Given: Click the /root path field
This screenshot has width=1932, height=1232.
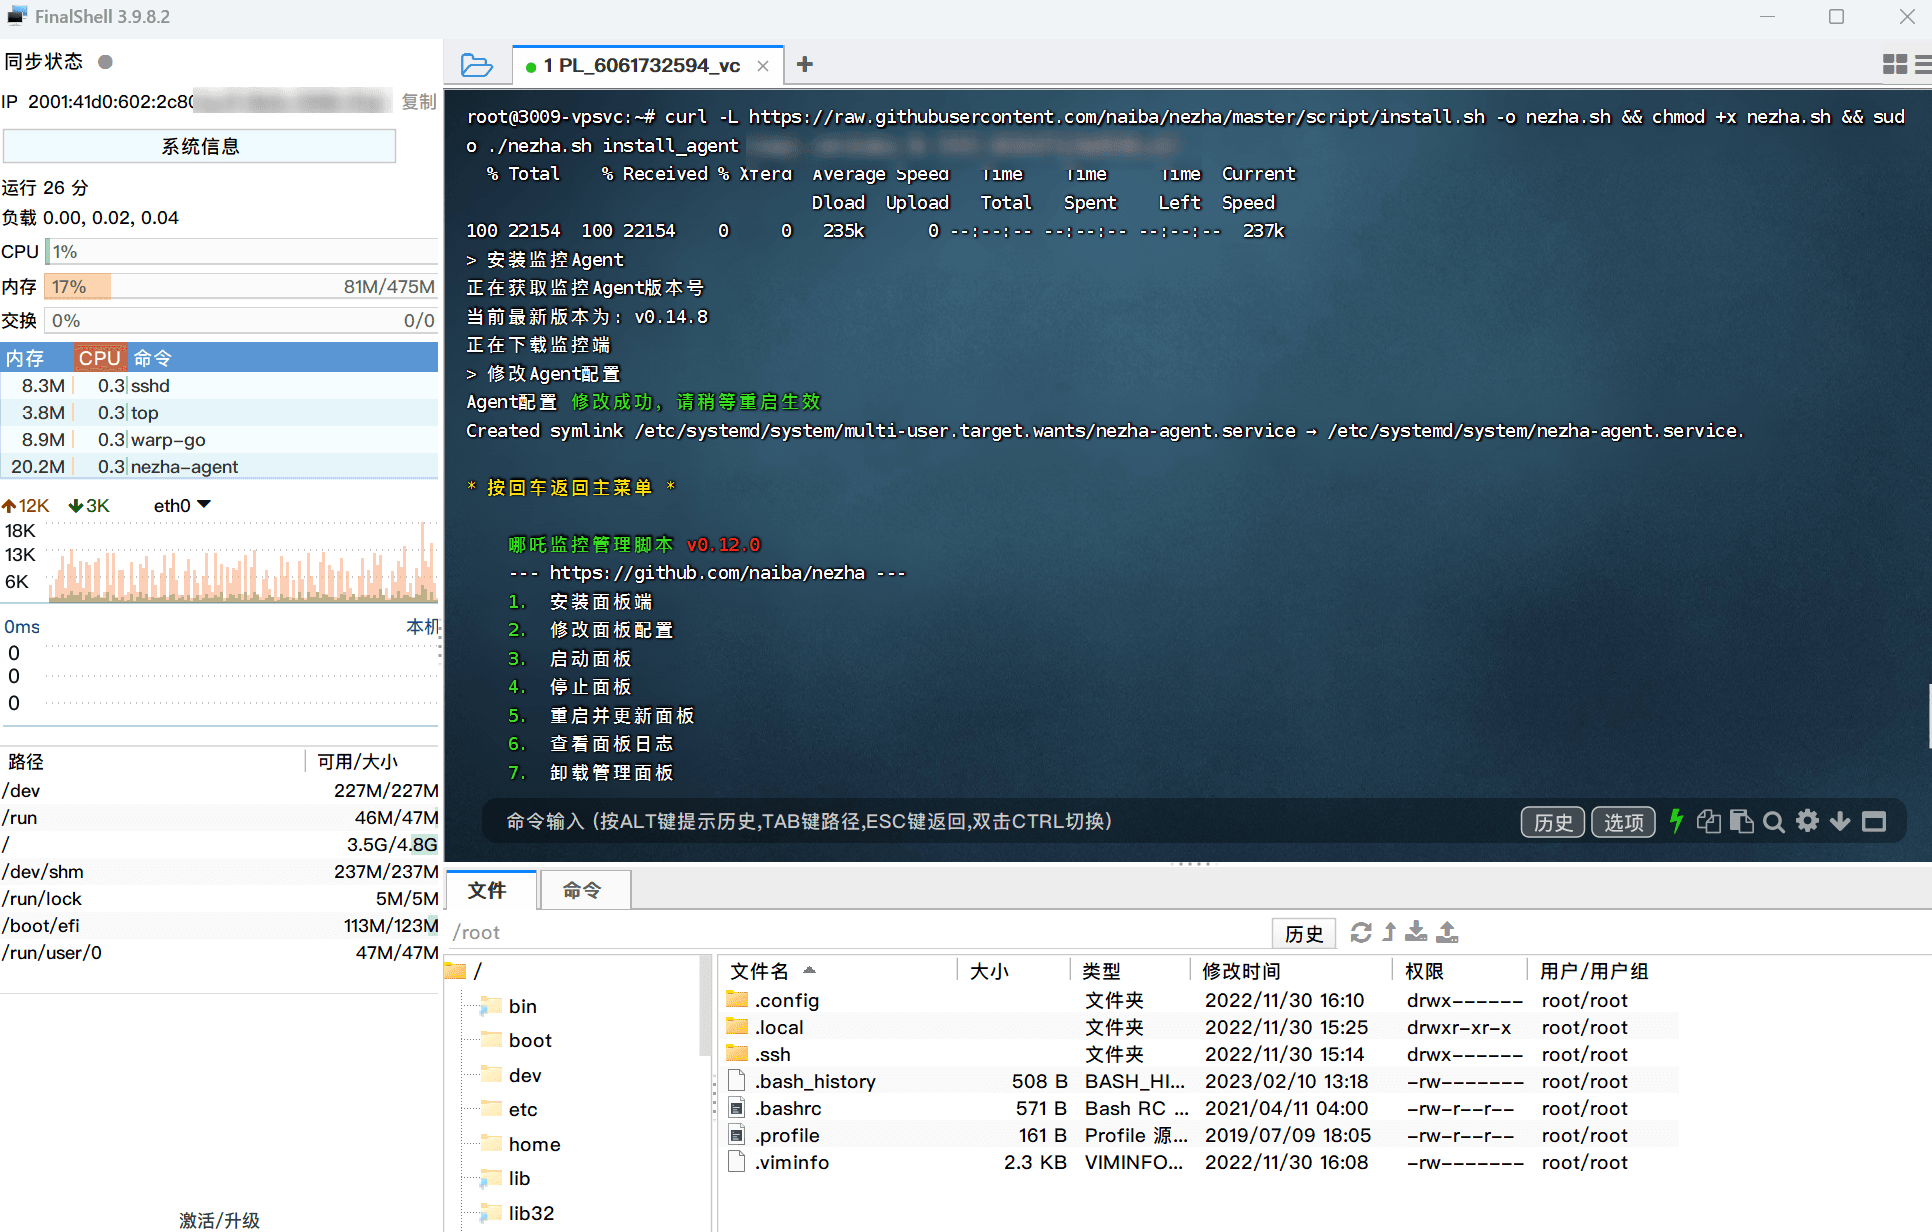Looking at the screenshot, I should pos(860,933).
